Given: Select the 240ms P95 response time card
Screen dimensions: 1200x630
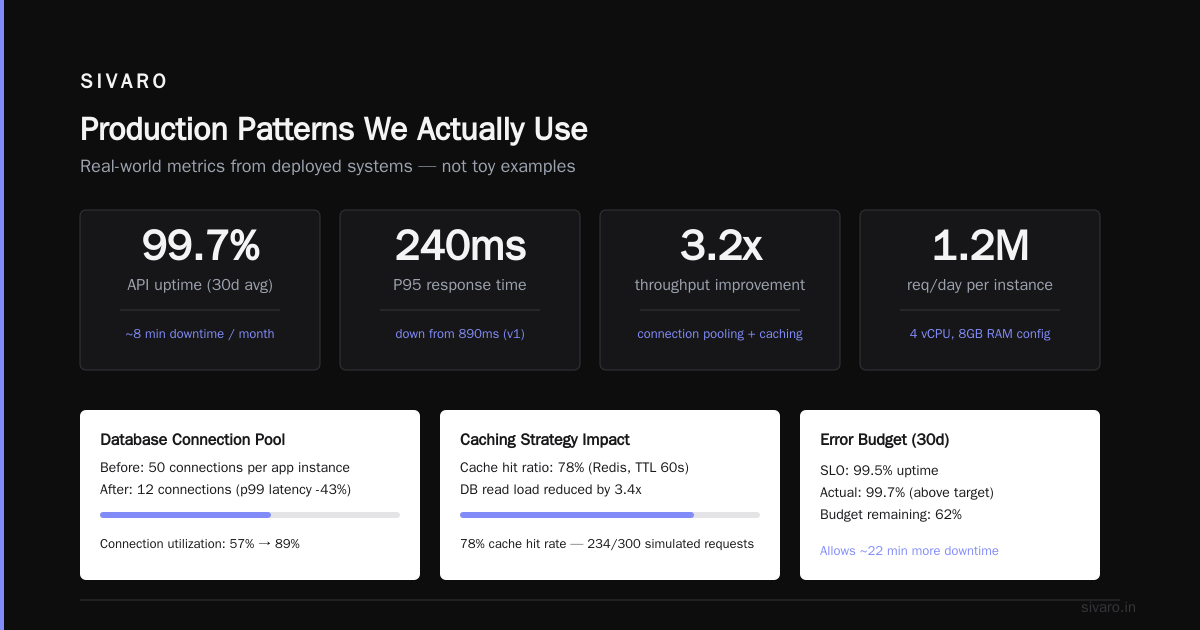Looking at the screenshot, I should click(x=460, y=290).
